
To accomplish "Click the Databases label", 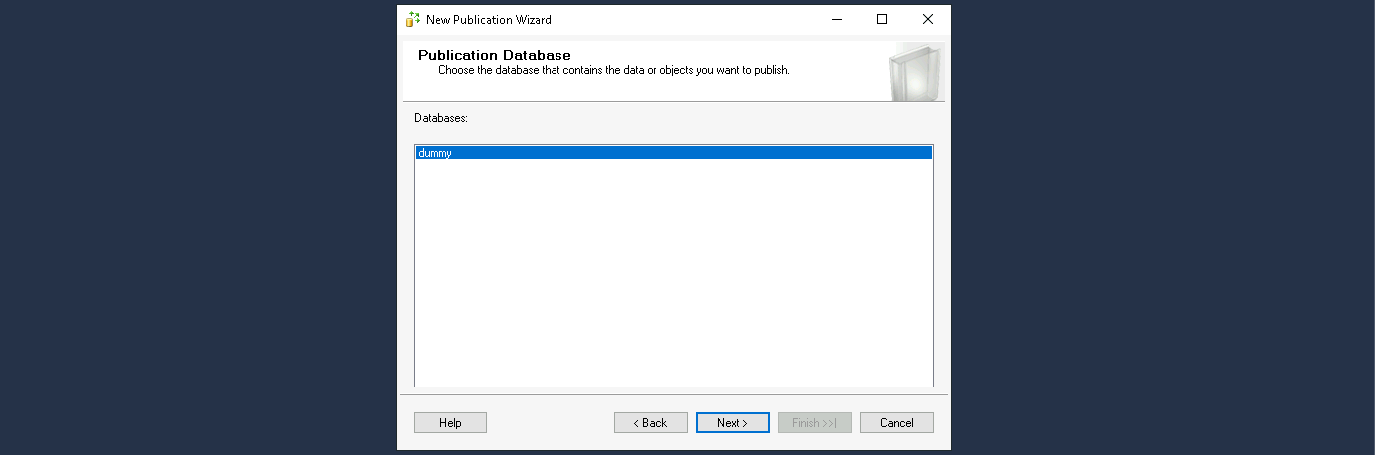I will (x=441, y=118).
